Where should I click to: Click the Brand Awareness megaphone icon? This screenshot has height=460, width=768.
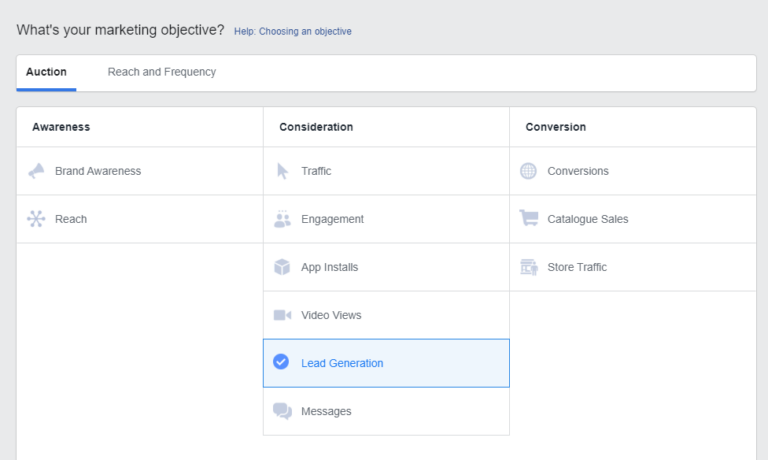coord(36,171)
